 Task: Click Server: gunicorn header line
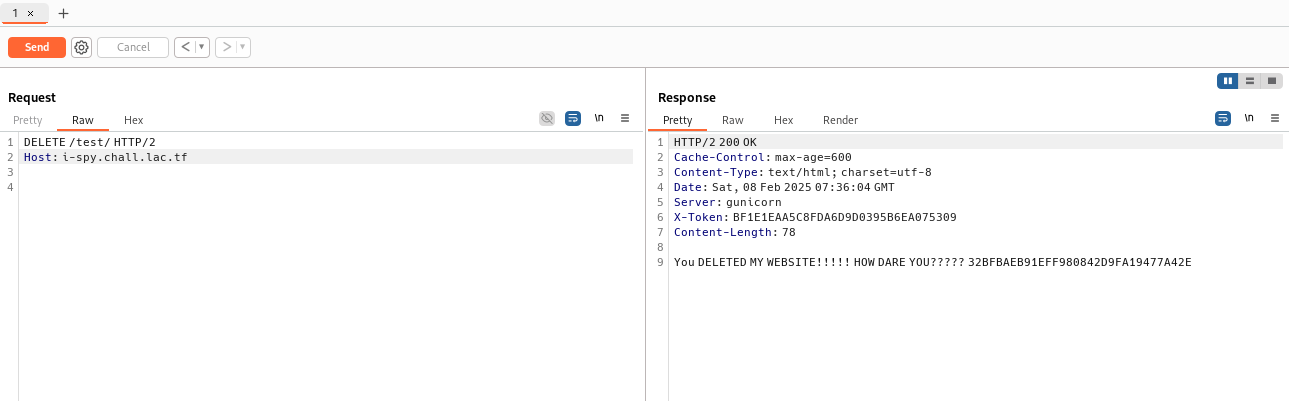[x=728, y=202]
